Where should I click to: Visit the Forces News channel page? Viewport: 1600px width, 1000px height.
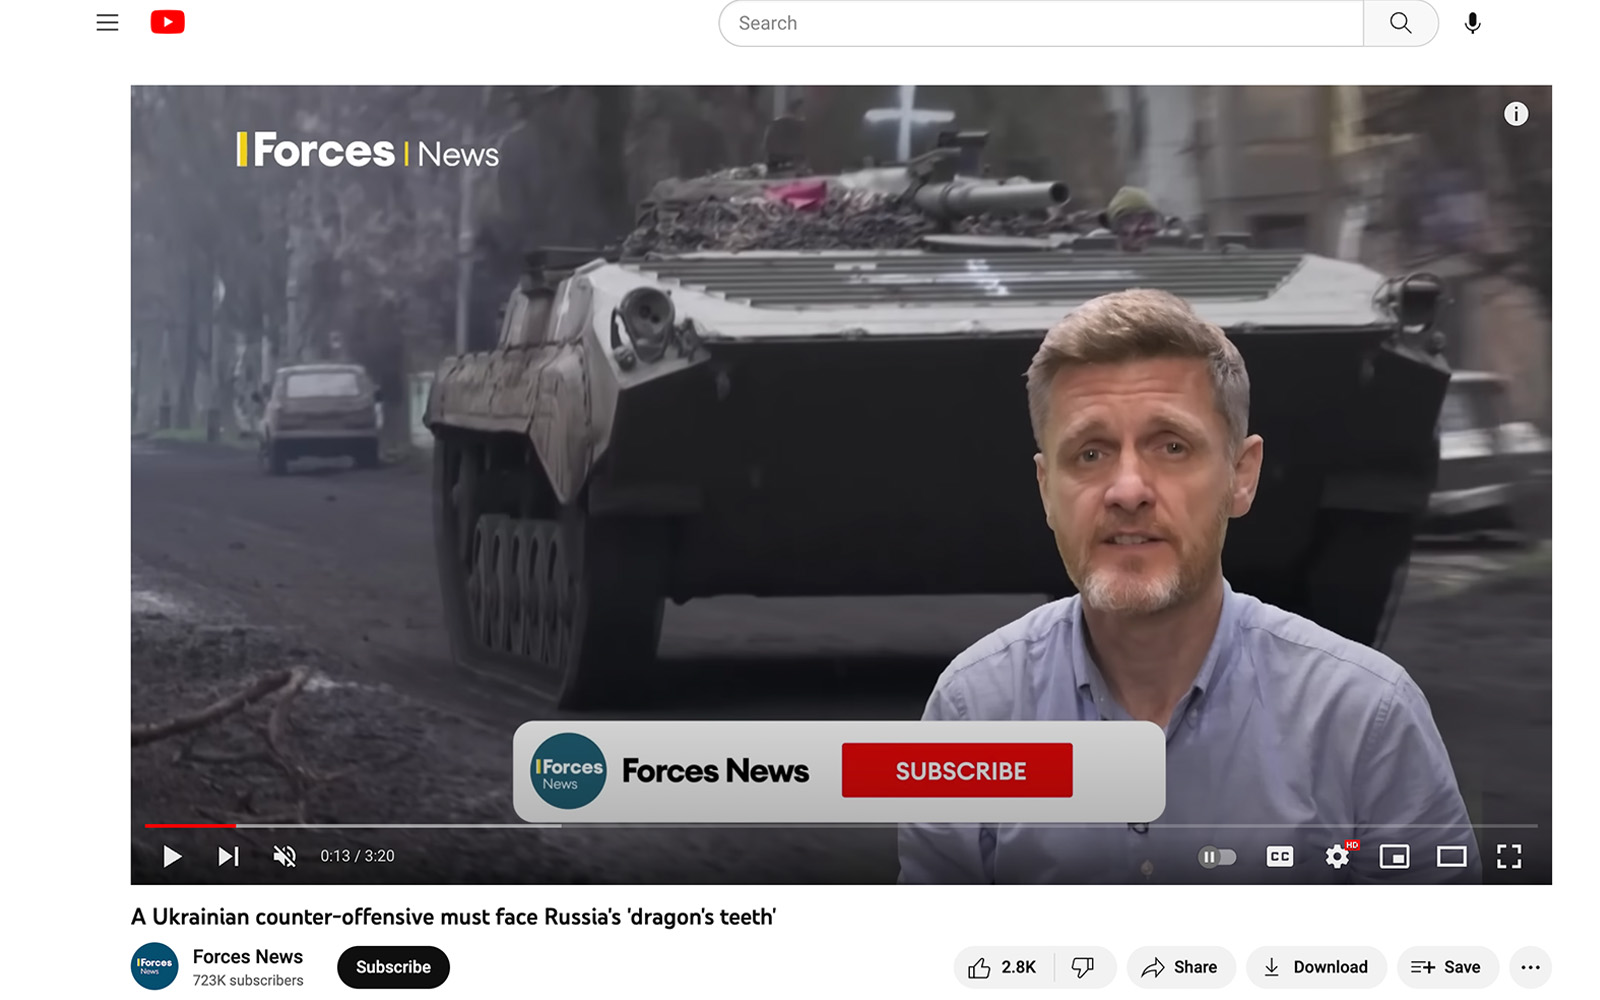coord(247,956)
